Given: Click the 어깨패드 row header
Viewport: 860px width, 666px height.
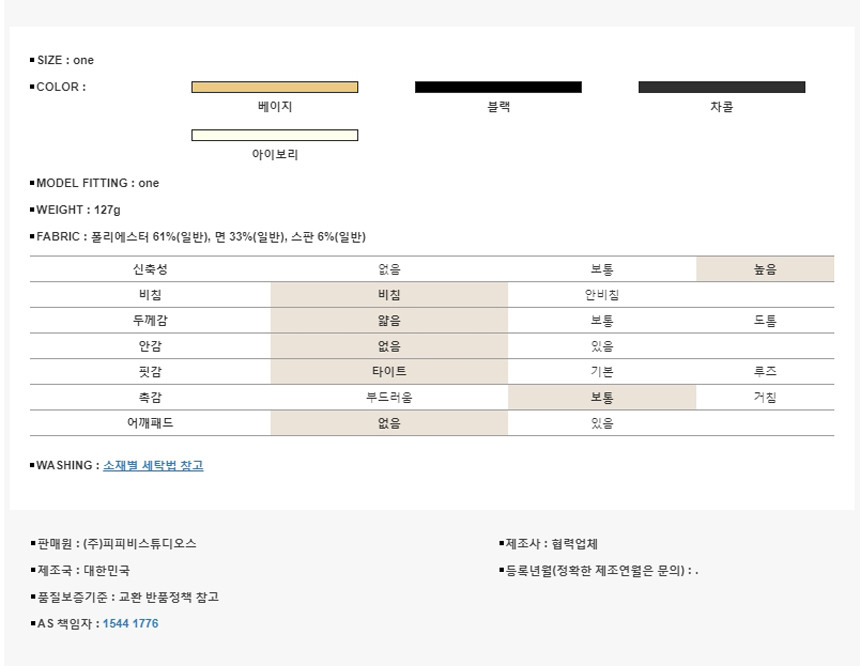Looking at the screenshot, I should tap(150, 423).
